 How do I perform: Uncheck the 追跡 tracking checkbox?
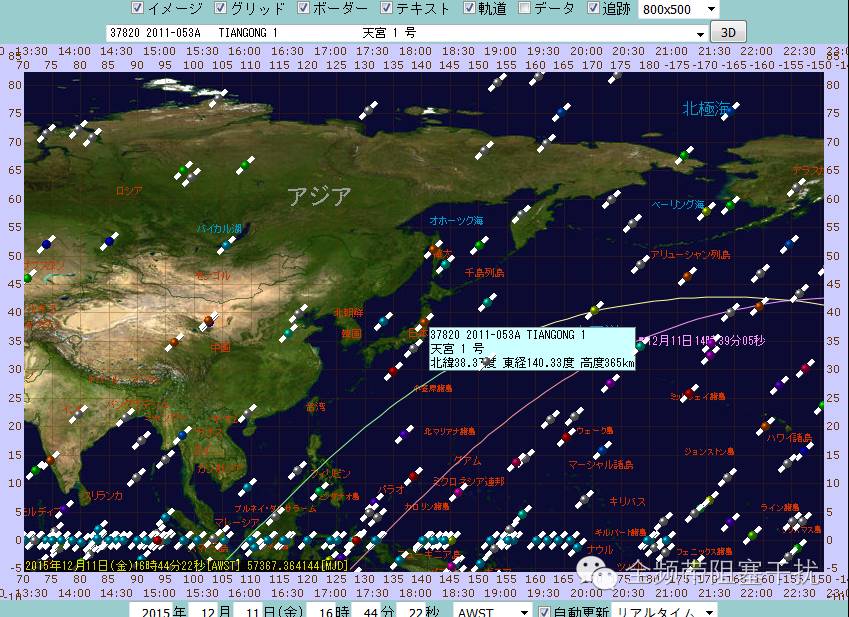coord(593,8)
